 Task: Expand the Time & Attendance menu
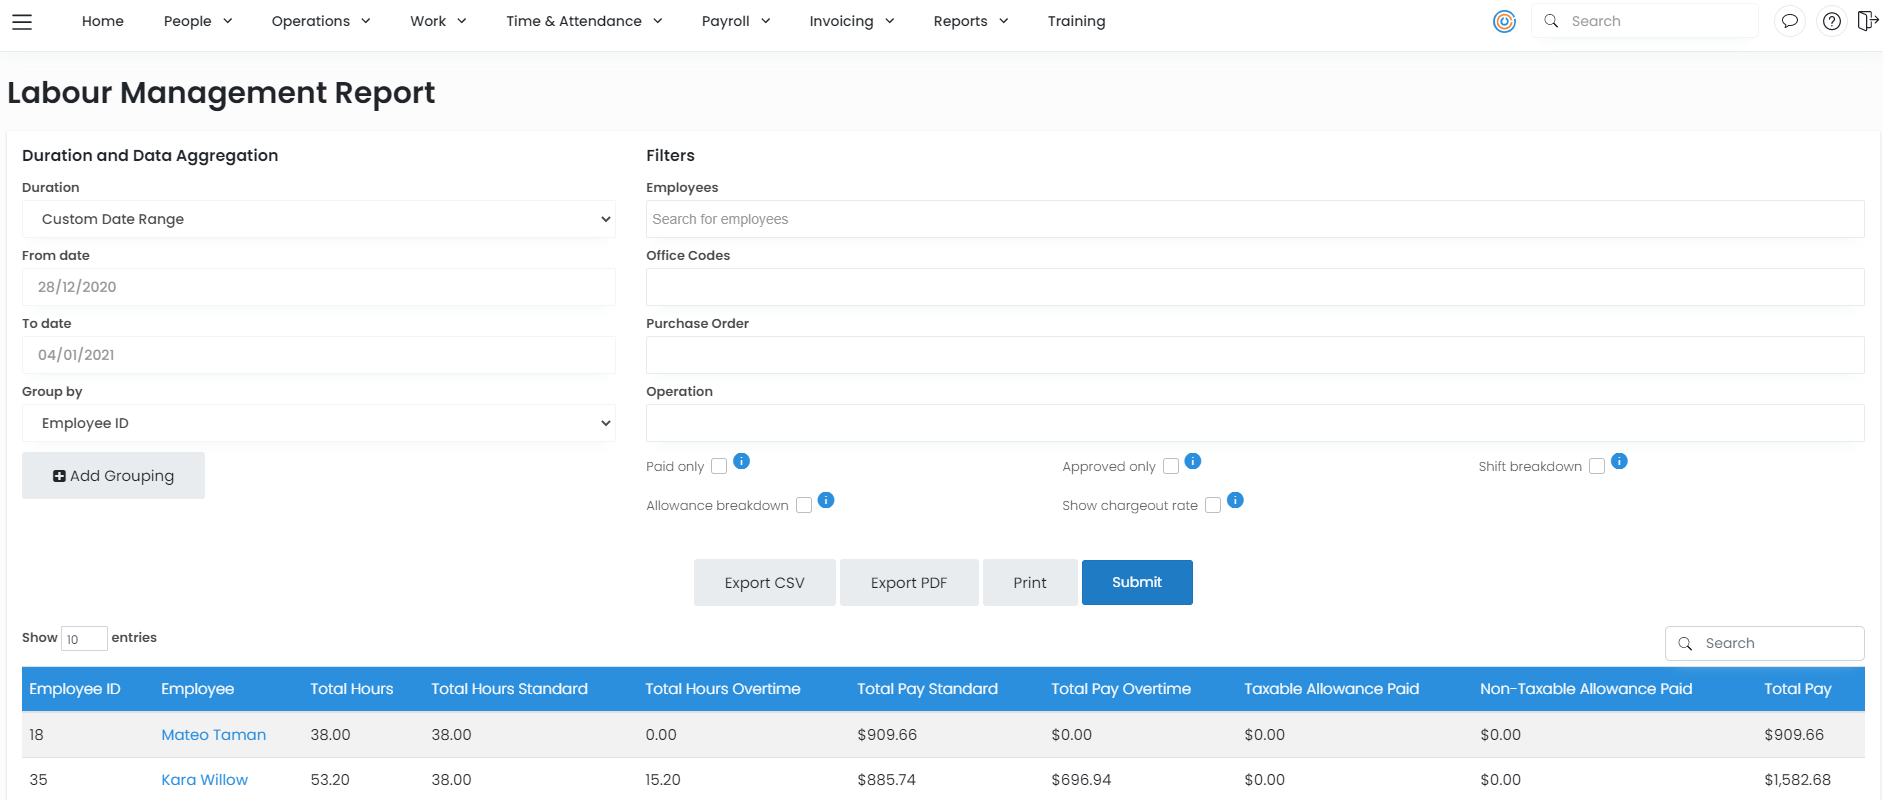pos(584,21)
